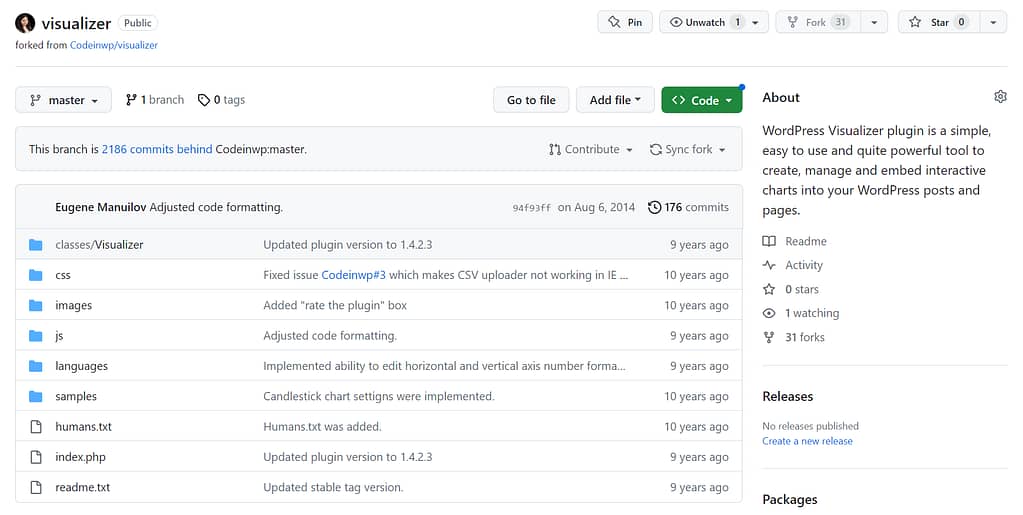Open the css folder
Image resolution: width=1023 pixels, height=515 pixels.
point(63,275)
